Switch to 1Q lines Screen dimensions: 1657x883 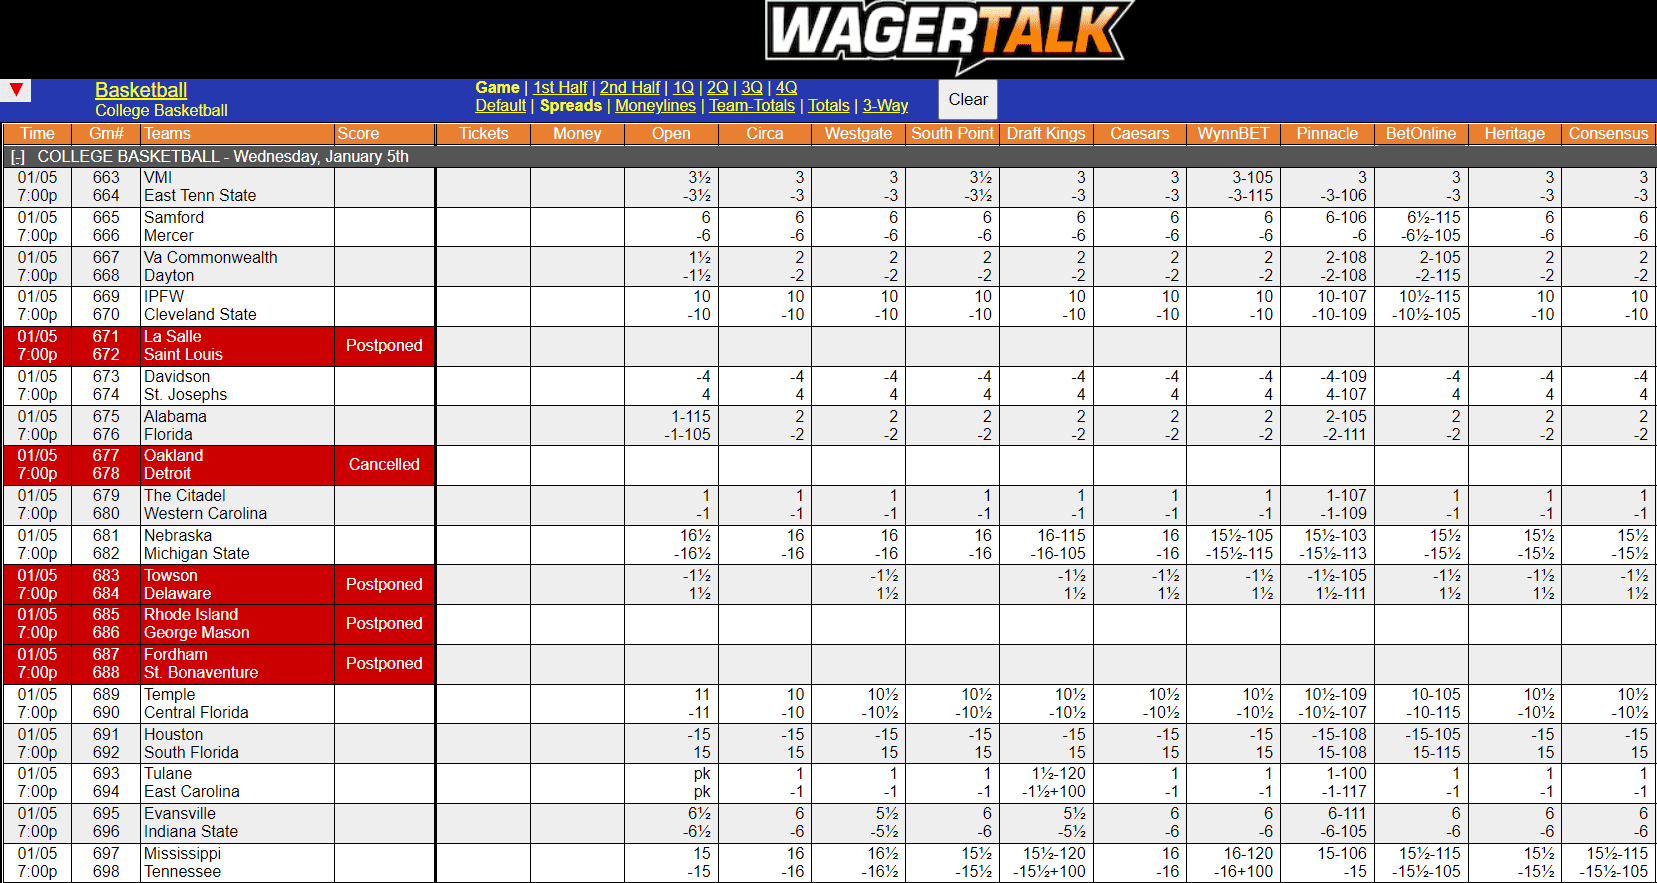coord(683,88)
